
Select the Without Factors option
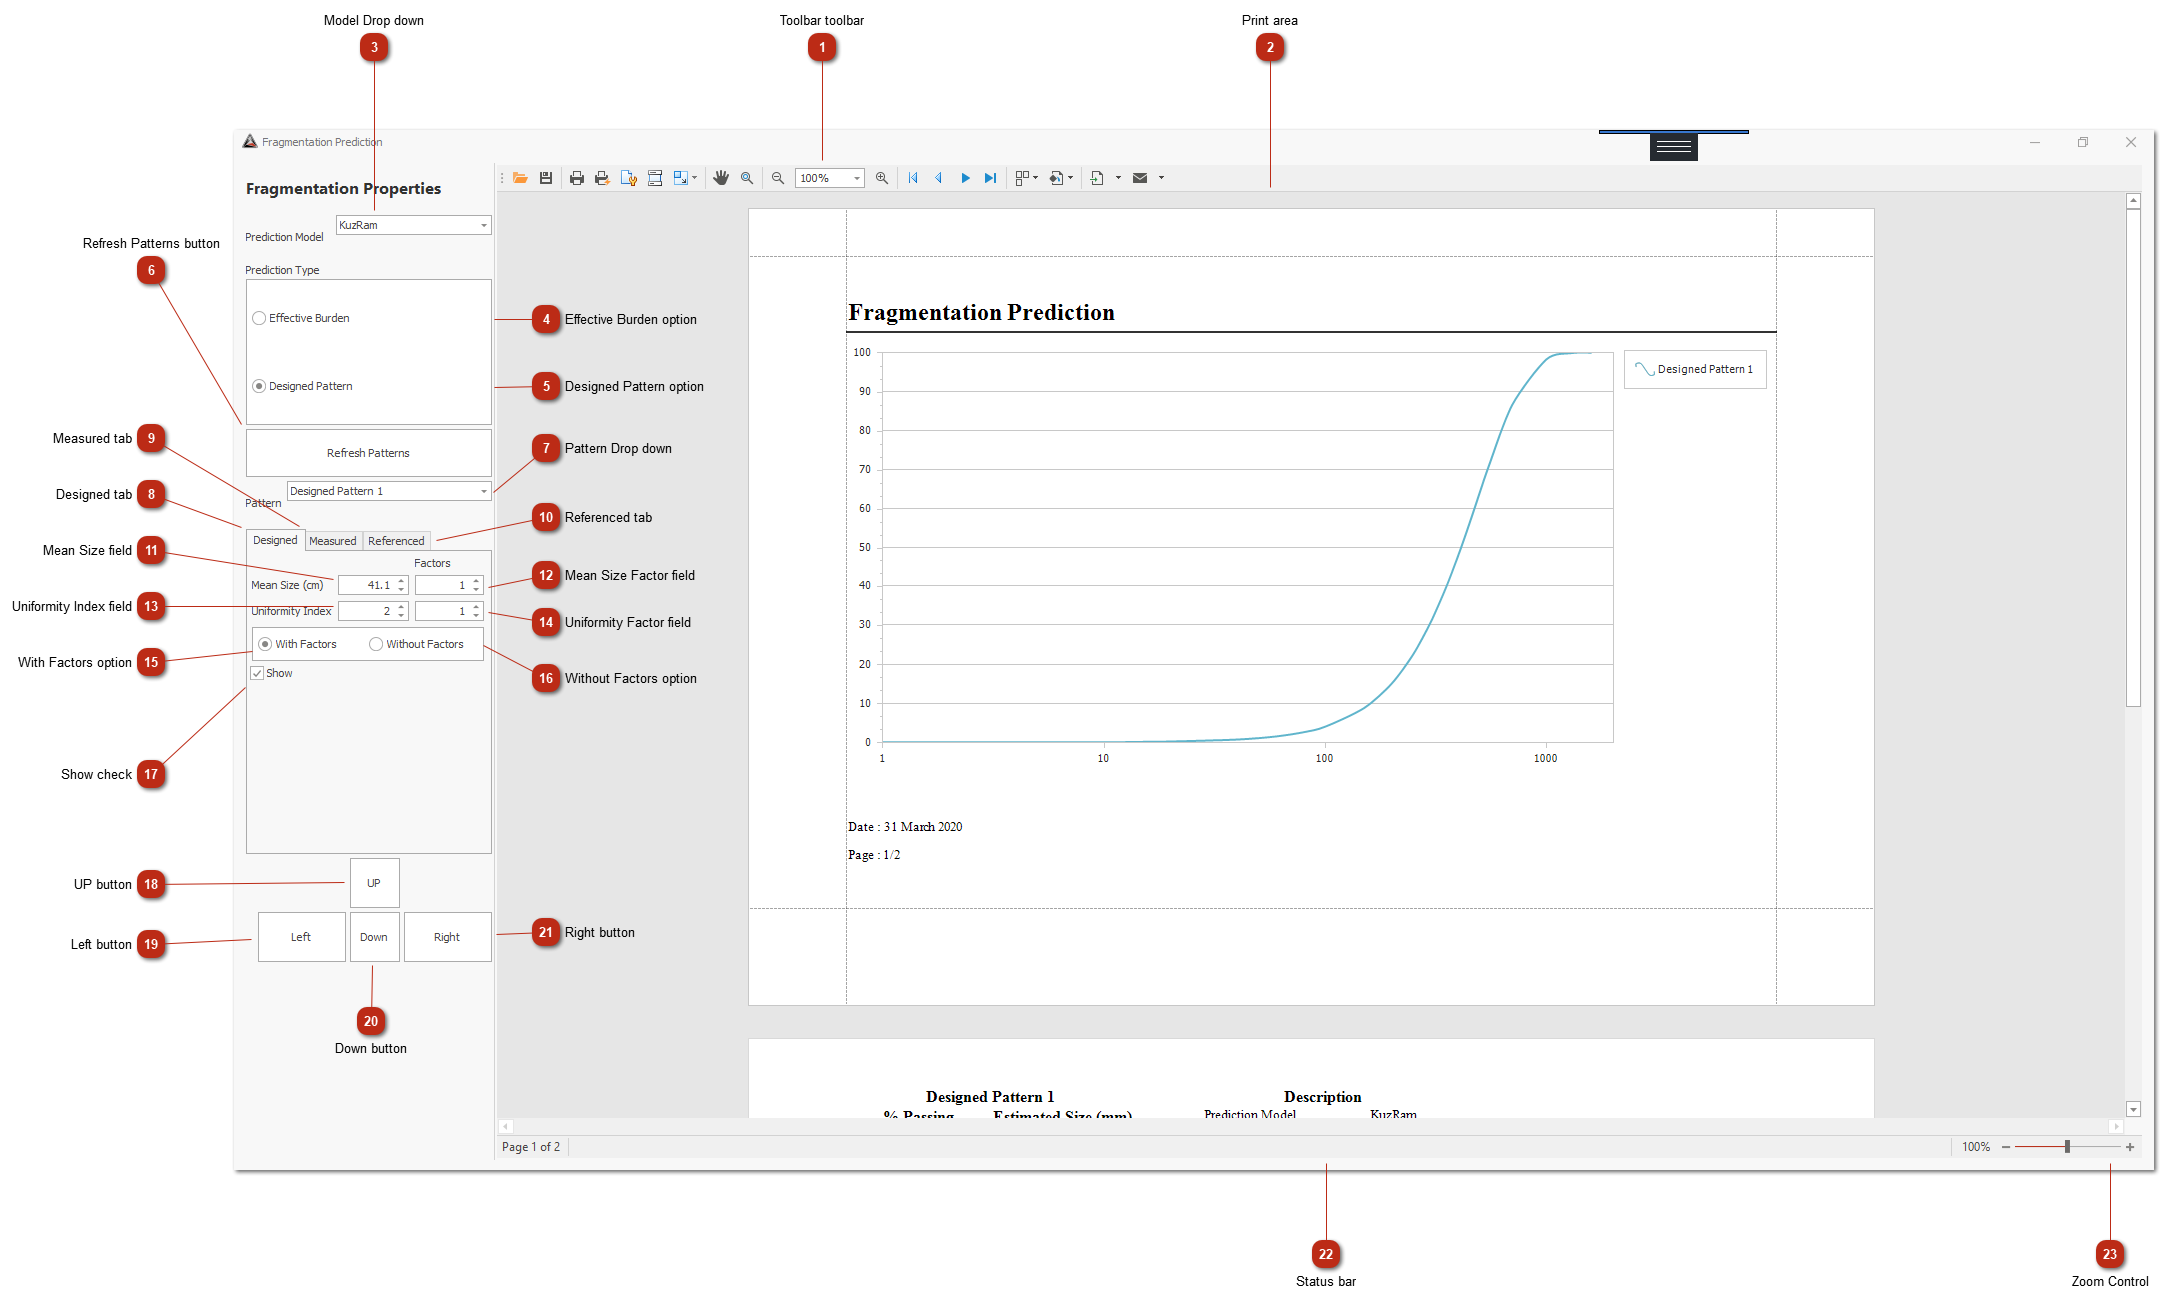[x=376, y=644]
